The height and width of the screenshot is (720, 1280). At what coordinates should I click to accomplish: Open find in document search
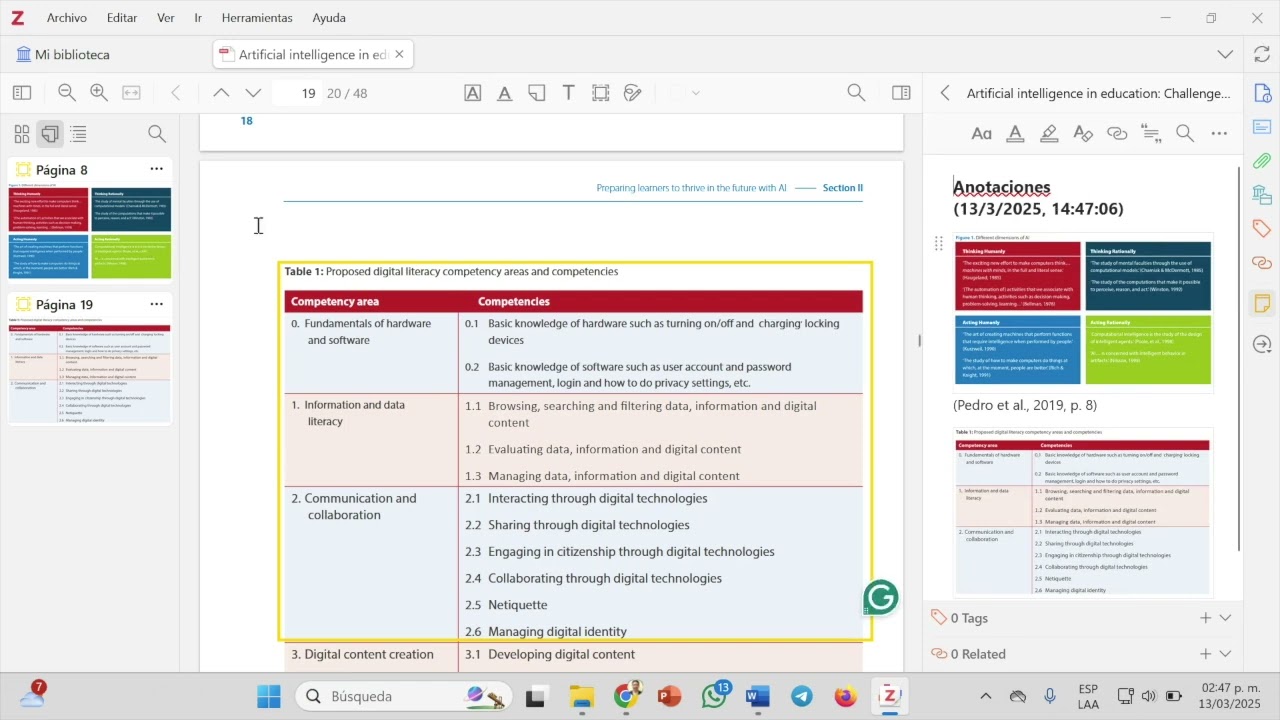point(856,93)
